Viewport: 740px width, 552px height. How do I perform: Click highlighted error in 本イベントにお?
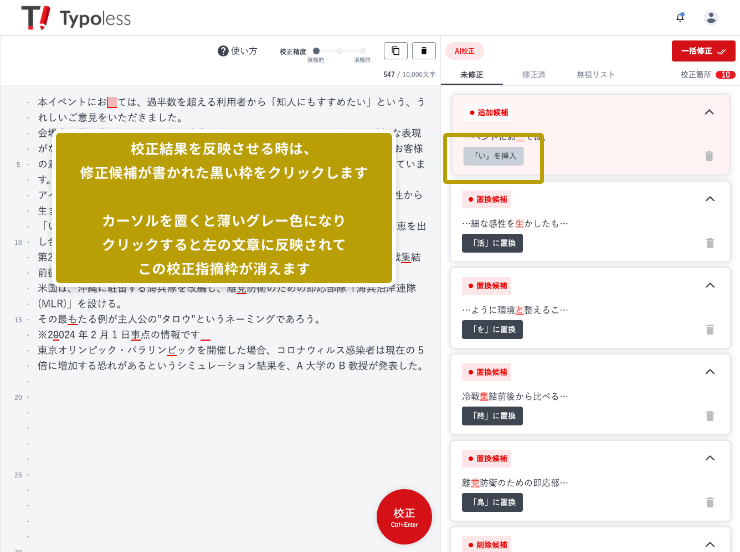pyautogui.click(x=112, y=102)
